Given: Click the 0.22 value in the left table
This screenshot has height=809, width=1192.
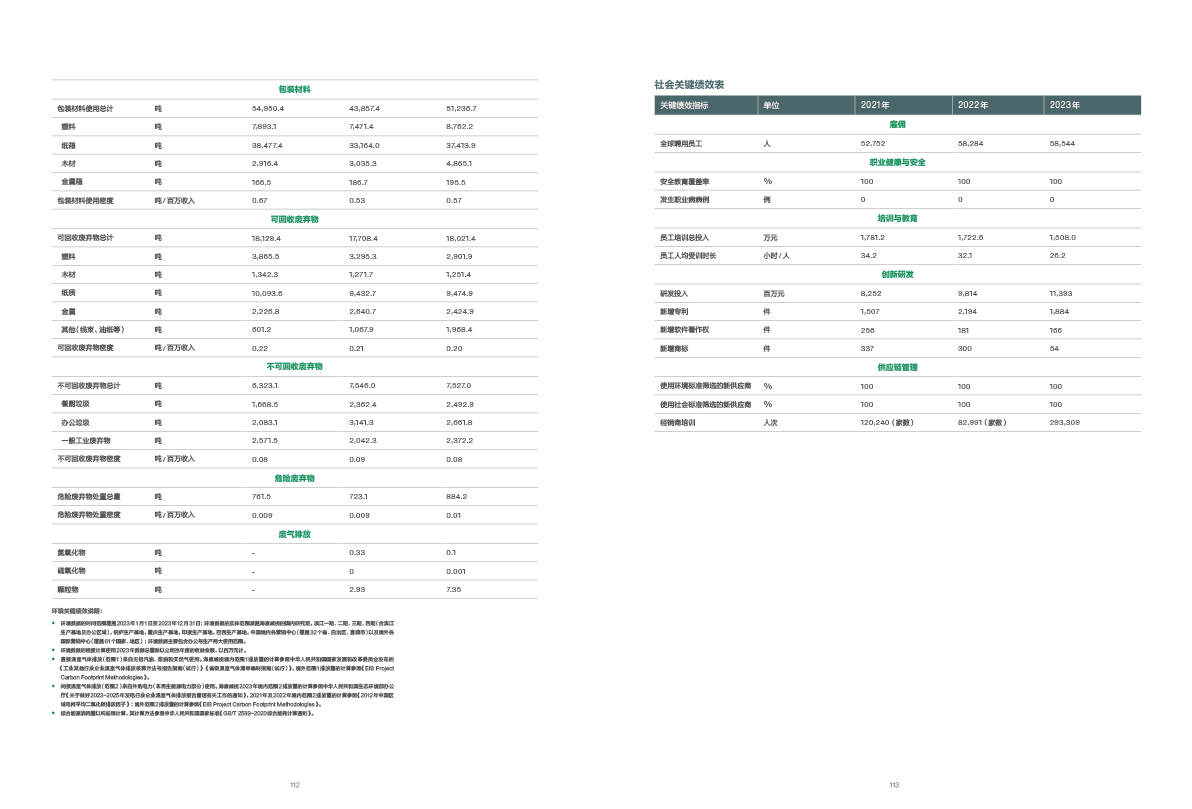Looking at the screenshot, I should (259, 347).
